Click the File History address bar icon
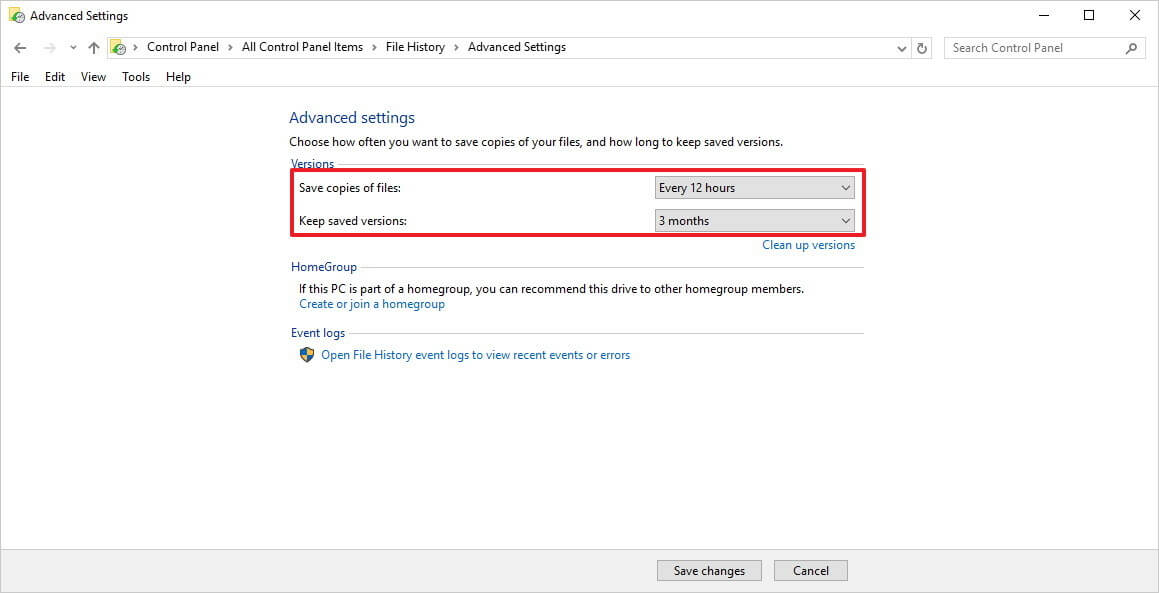This screenshot has height=593, width=1159. [x=118, y=47]
